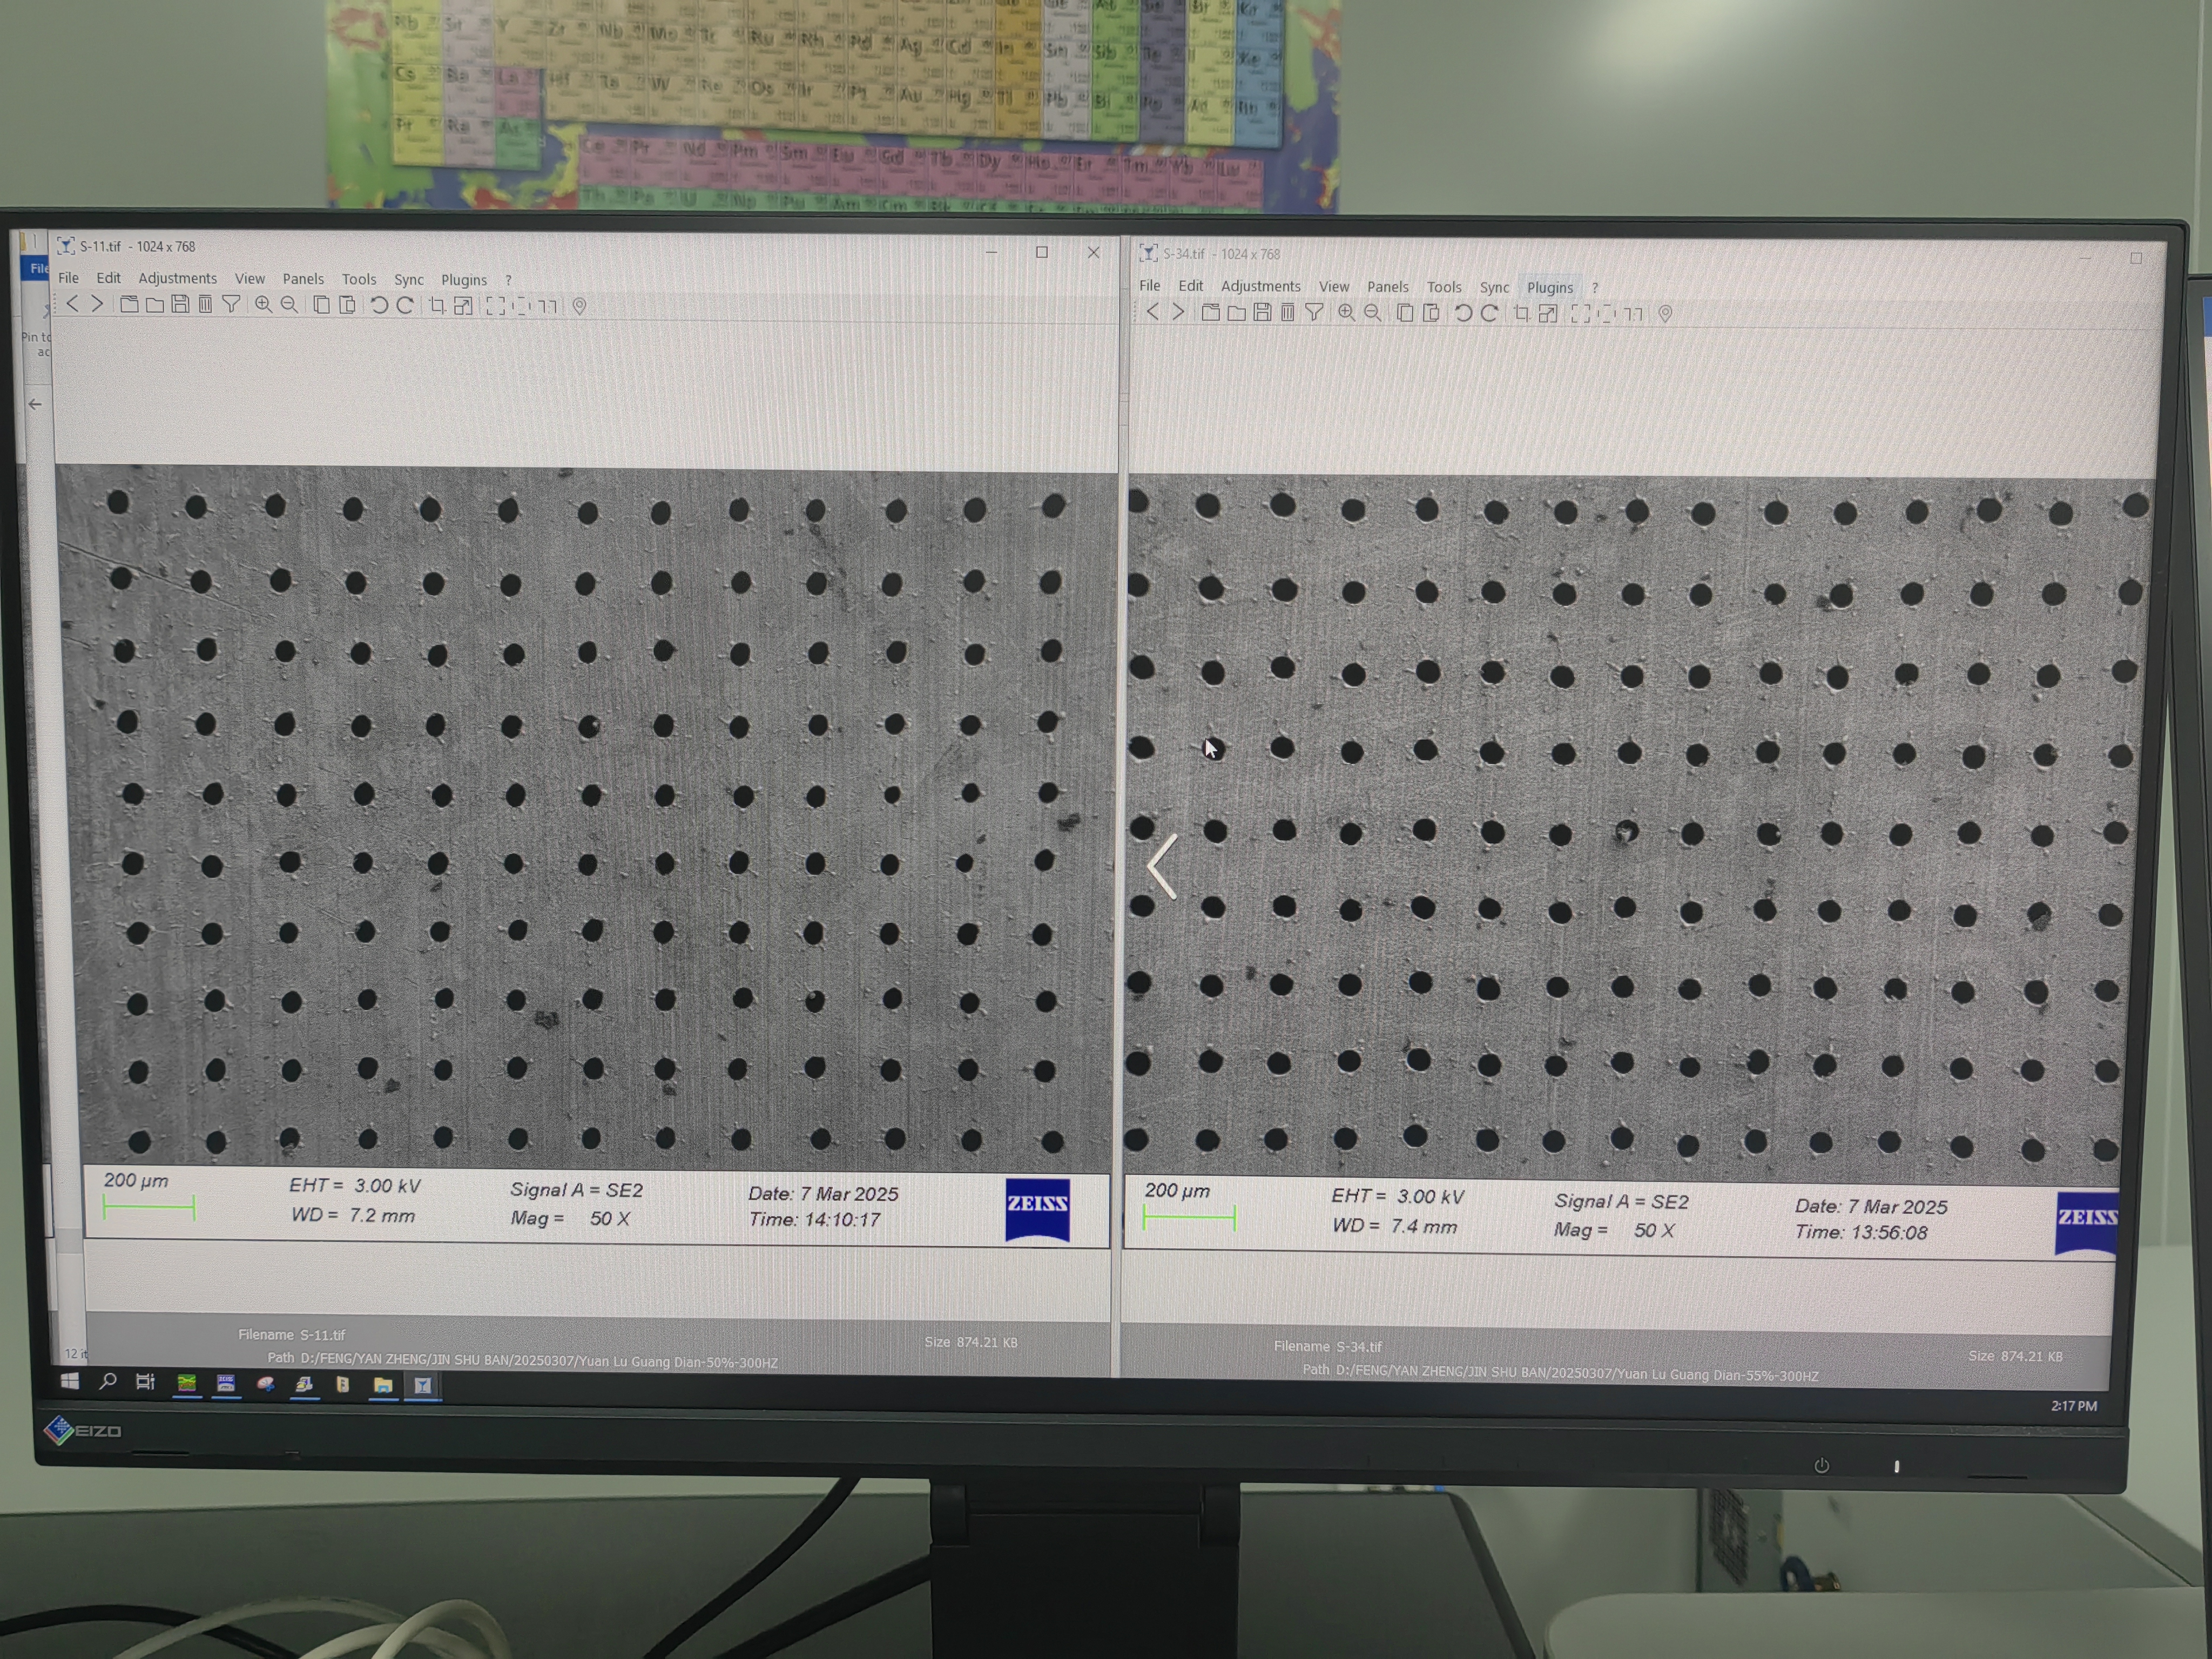
Task: Open the Tools menu in S-11.tif window
Action: [359, 279]
